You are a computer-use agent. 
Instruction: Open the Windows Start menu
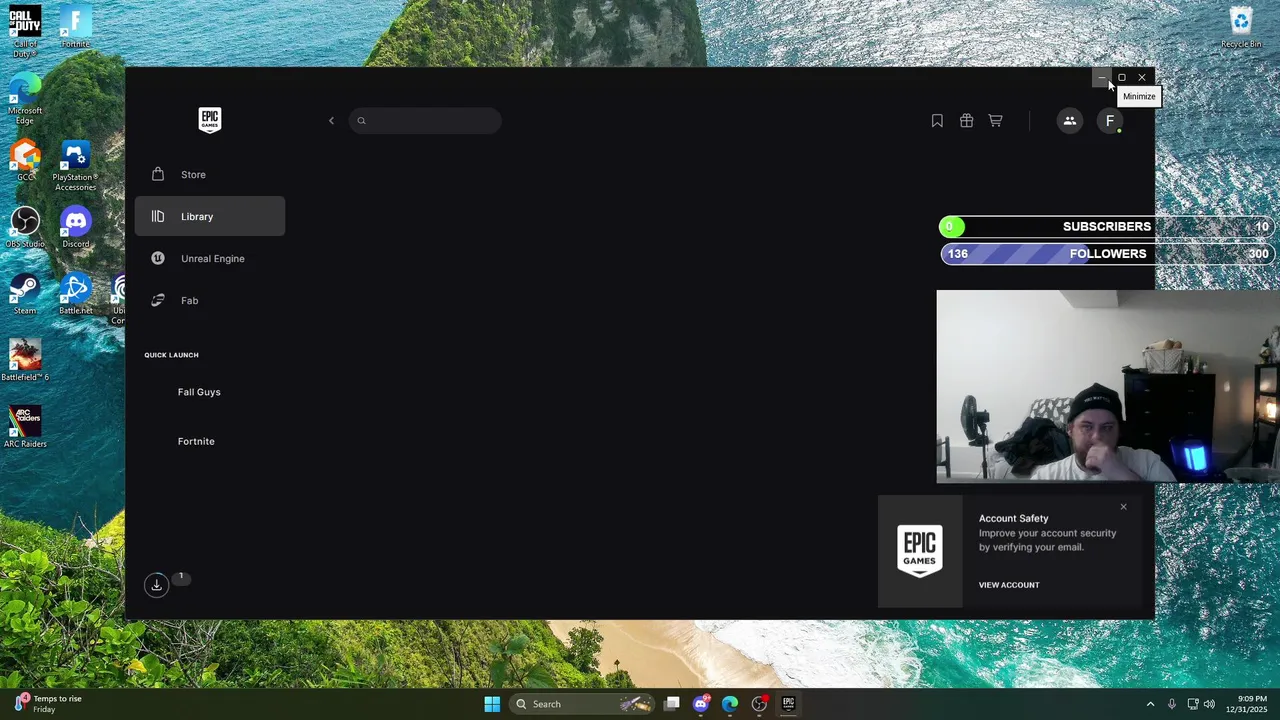click(492, 704)
